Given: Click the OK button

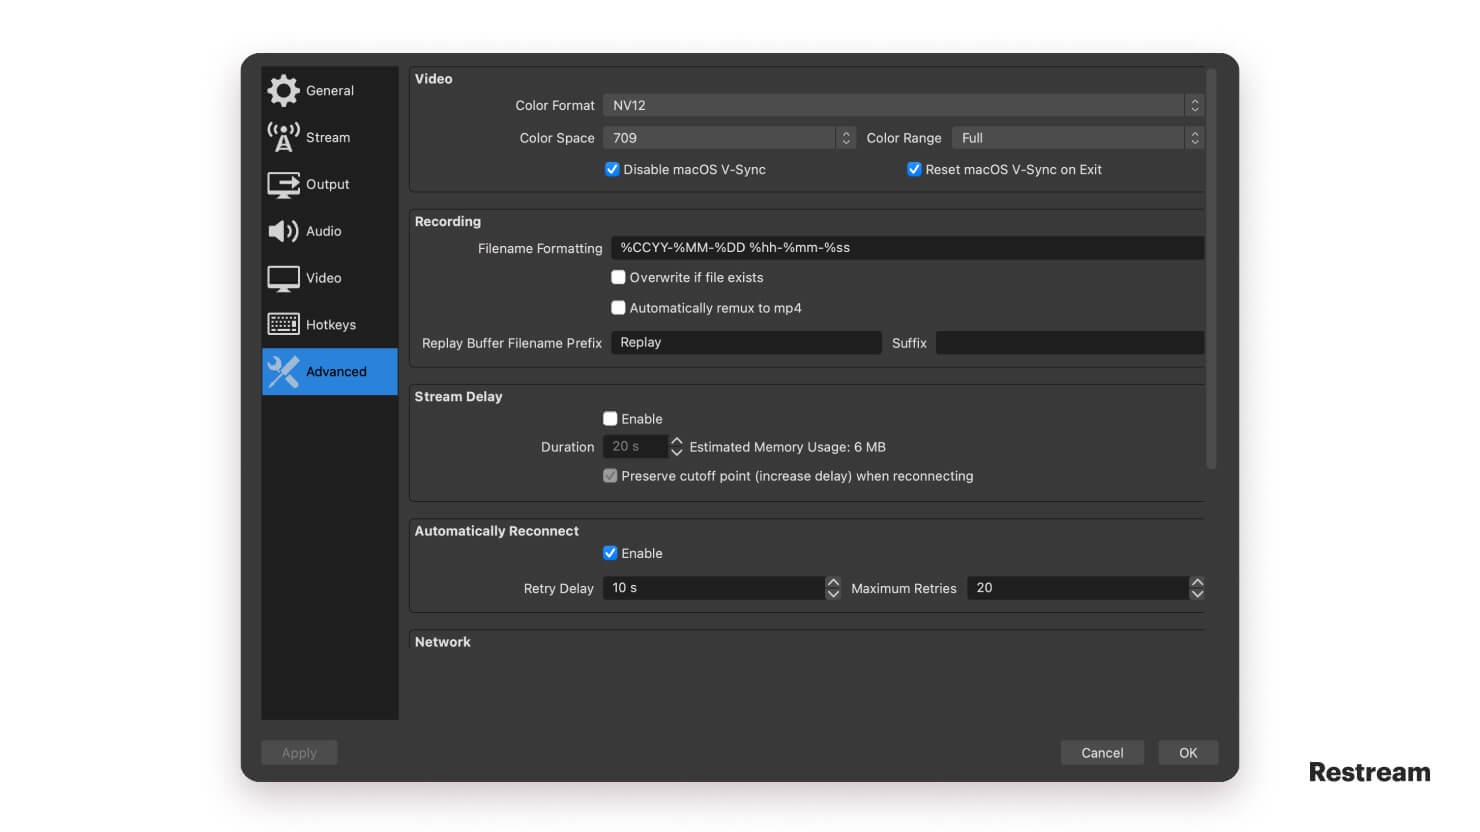Looking at the screenshot, I should (x=1188, y=752).
